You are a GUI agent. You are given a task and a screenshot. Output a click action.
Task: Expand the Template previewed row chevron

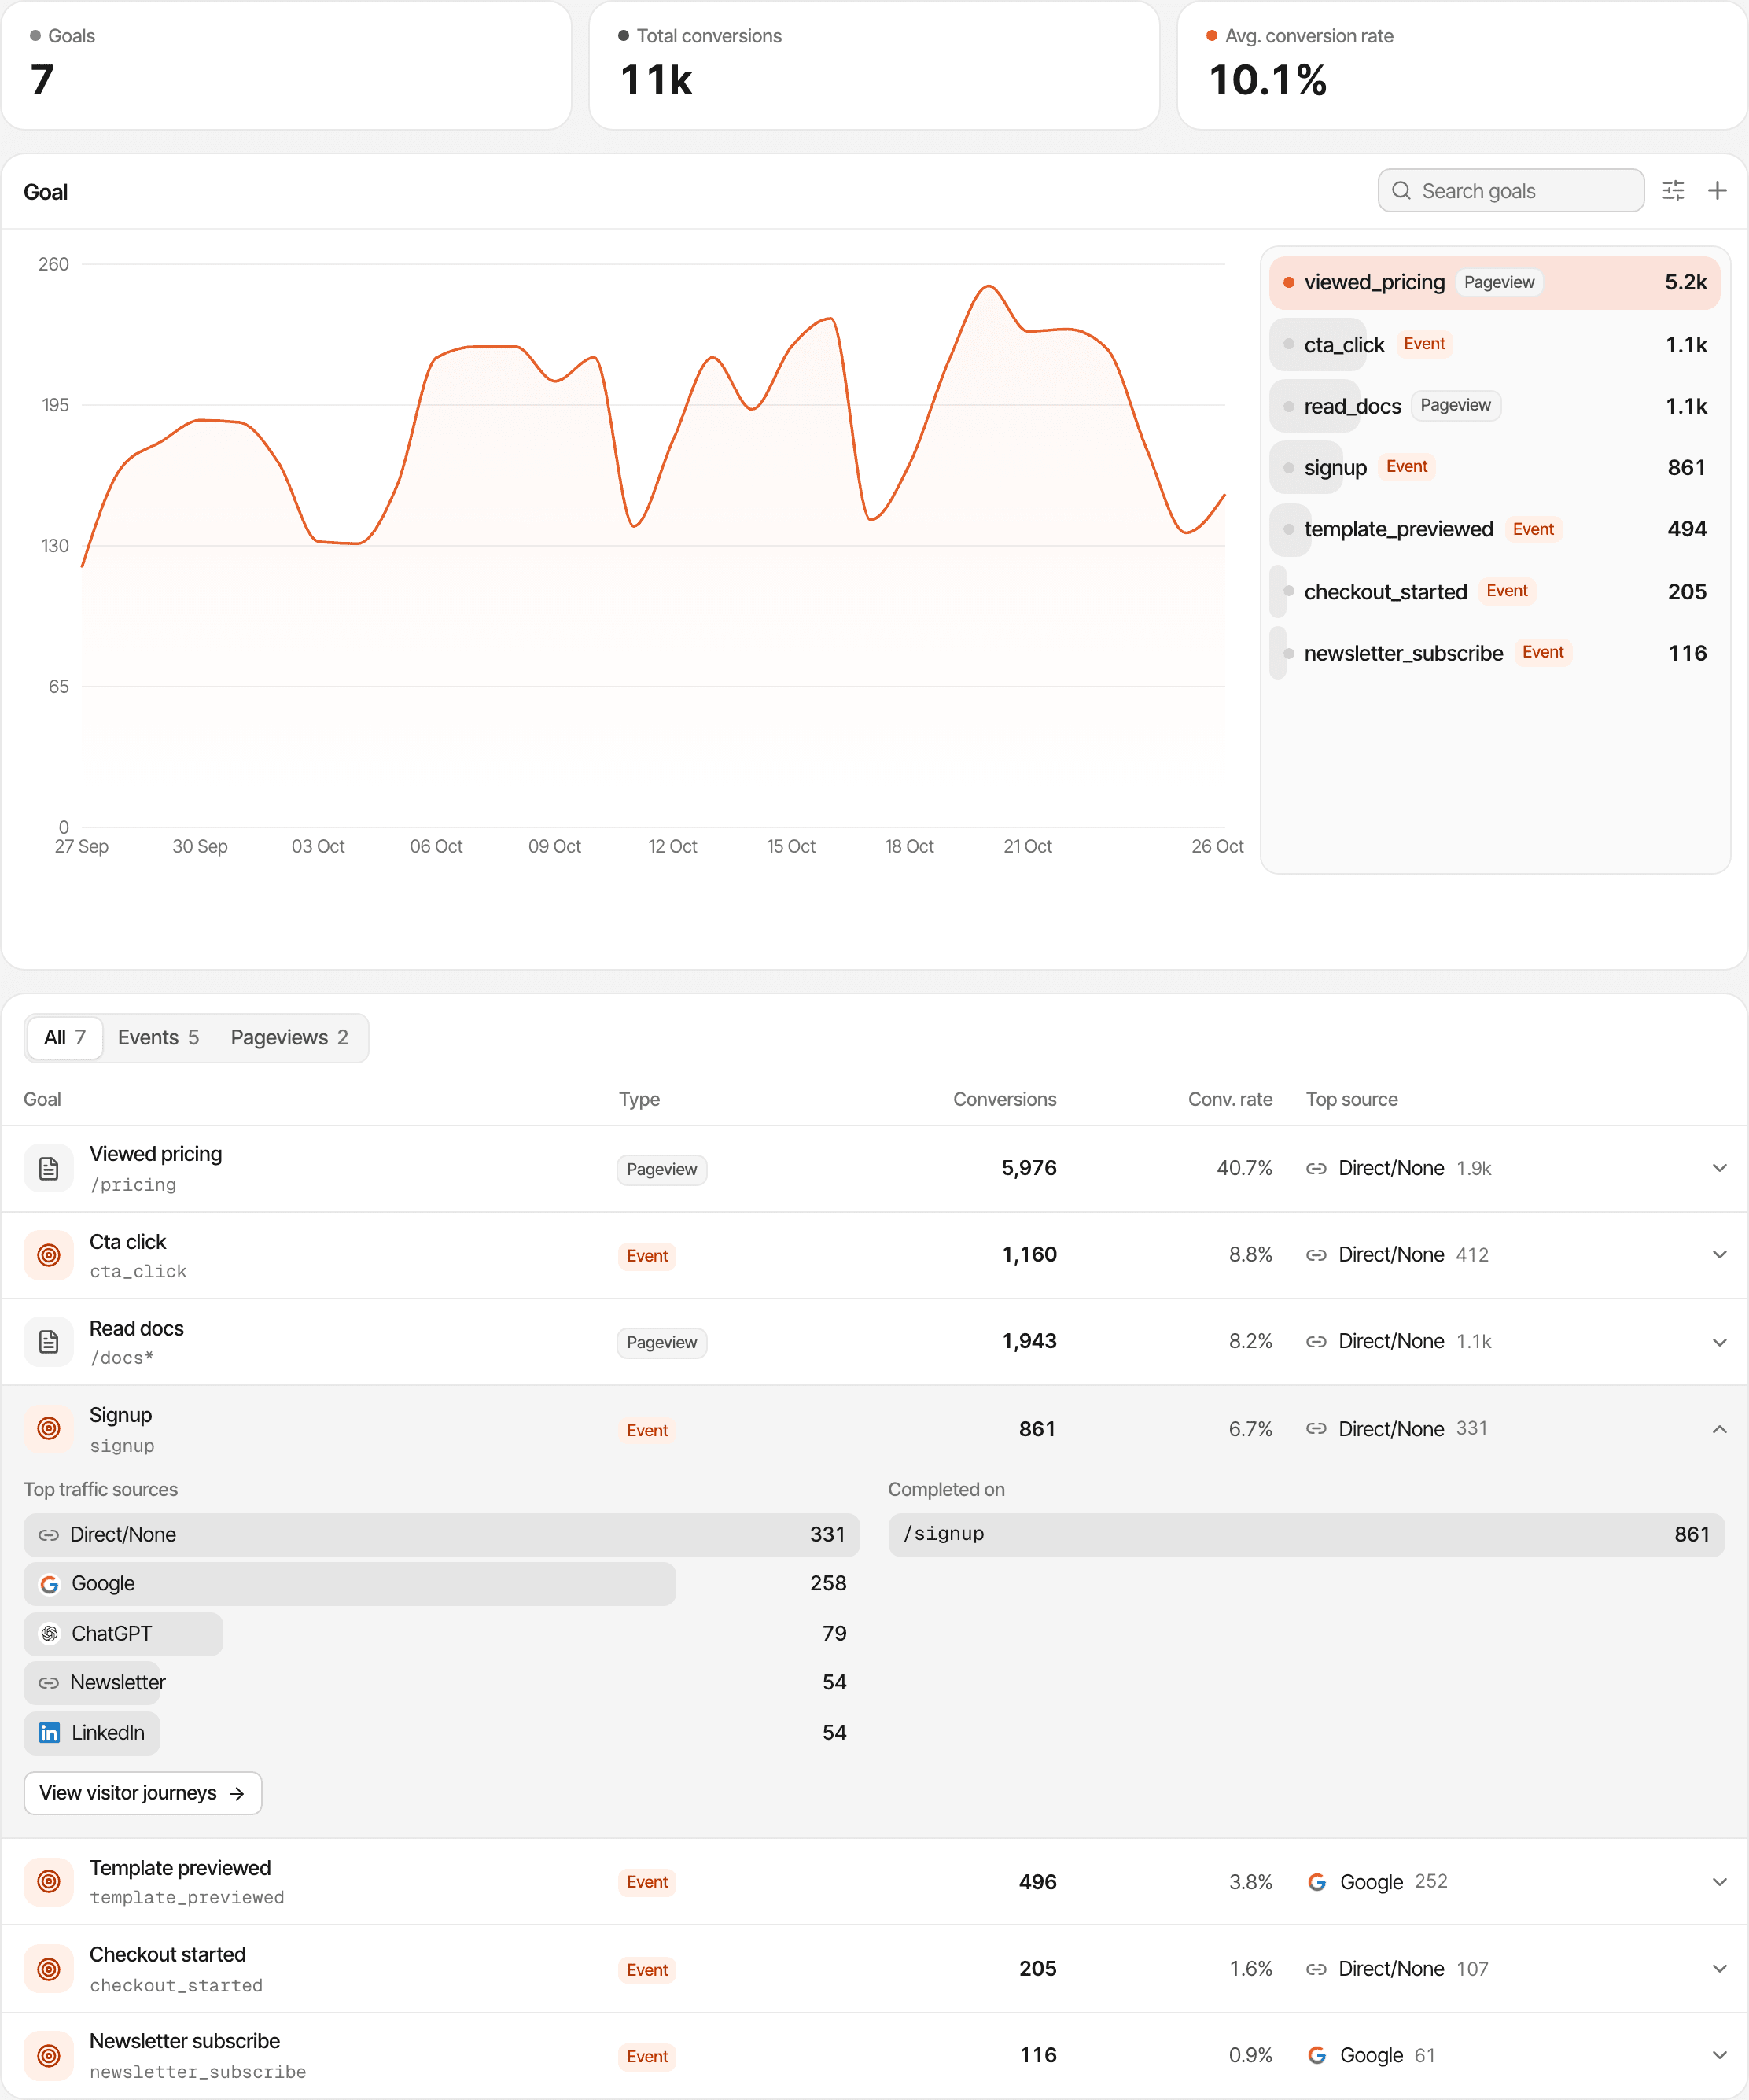[x=1719, y=1882]
